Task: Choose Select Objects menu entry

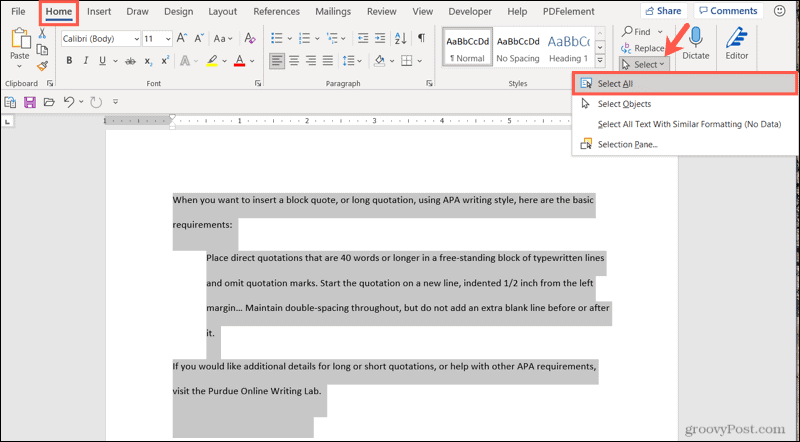Action: (x=684, y=104)
